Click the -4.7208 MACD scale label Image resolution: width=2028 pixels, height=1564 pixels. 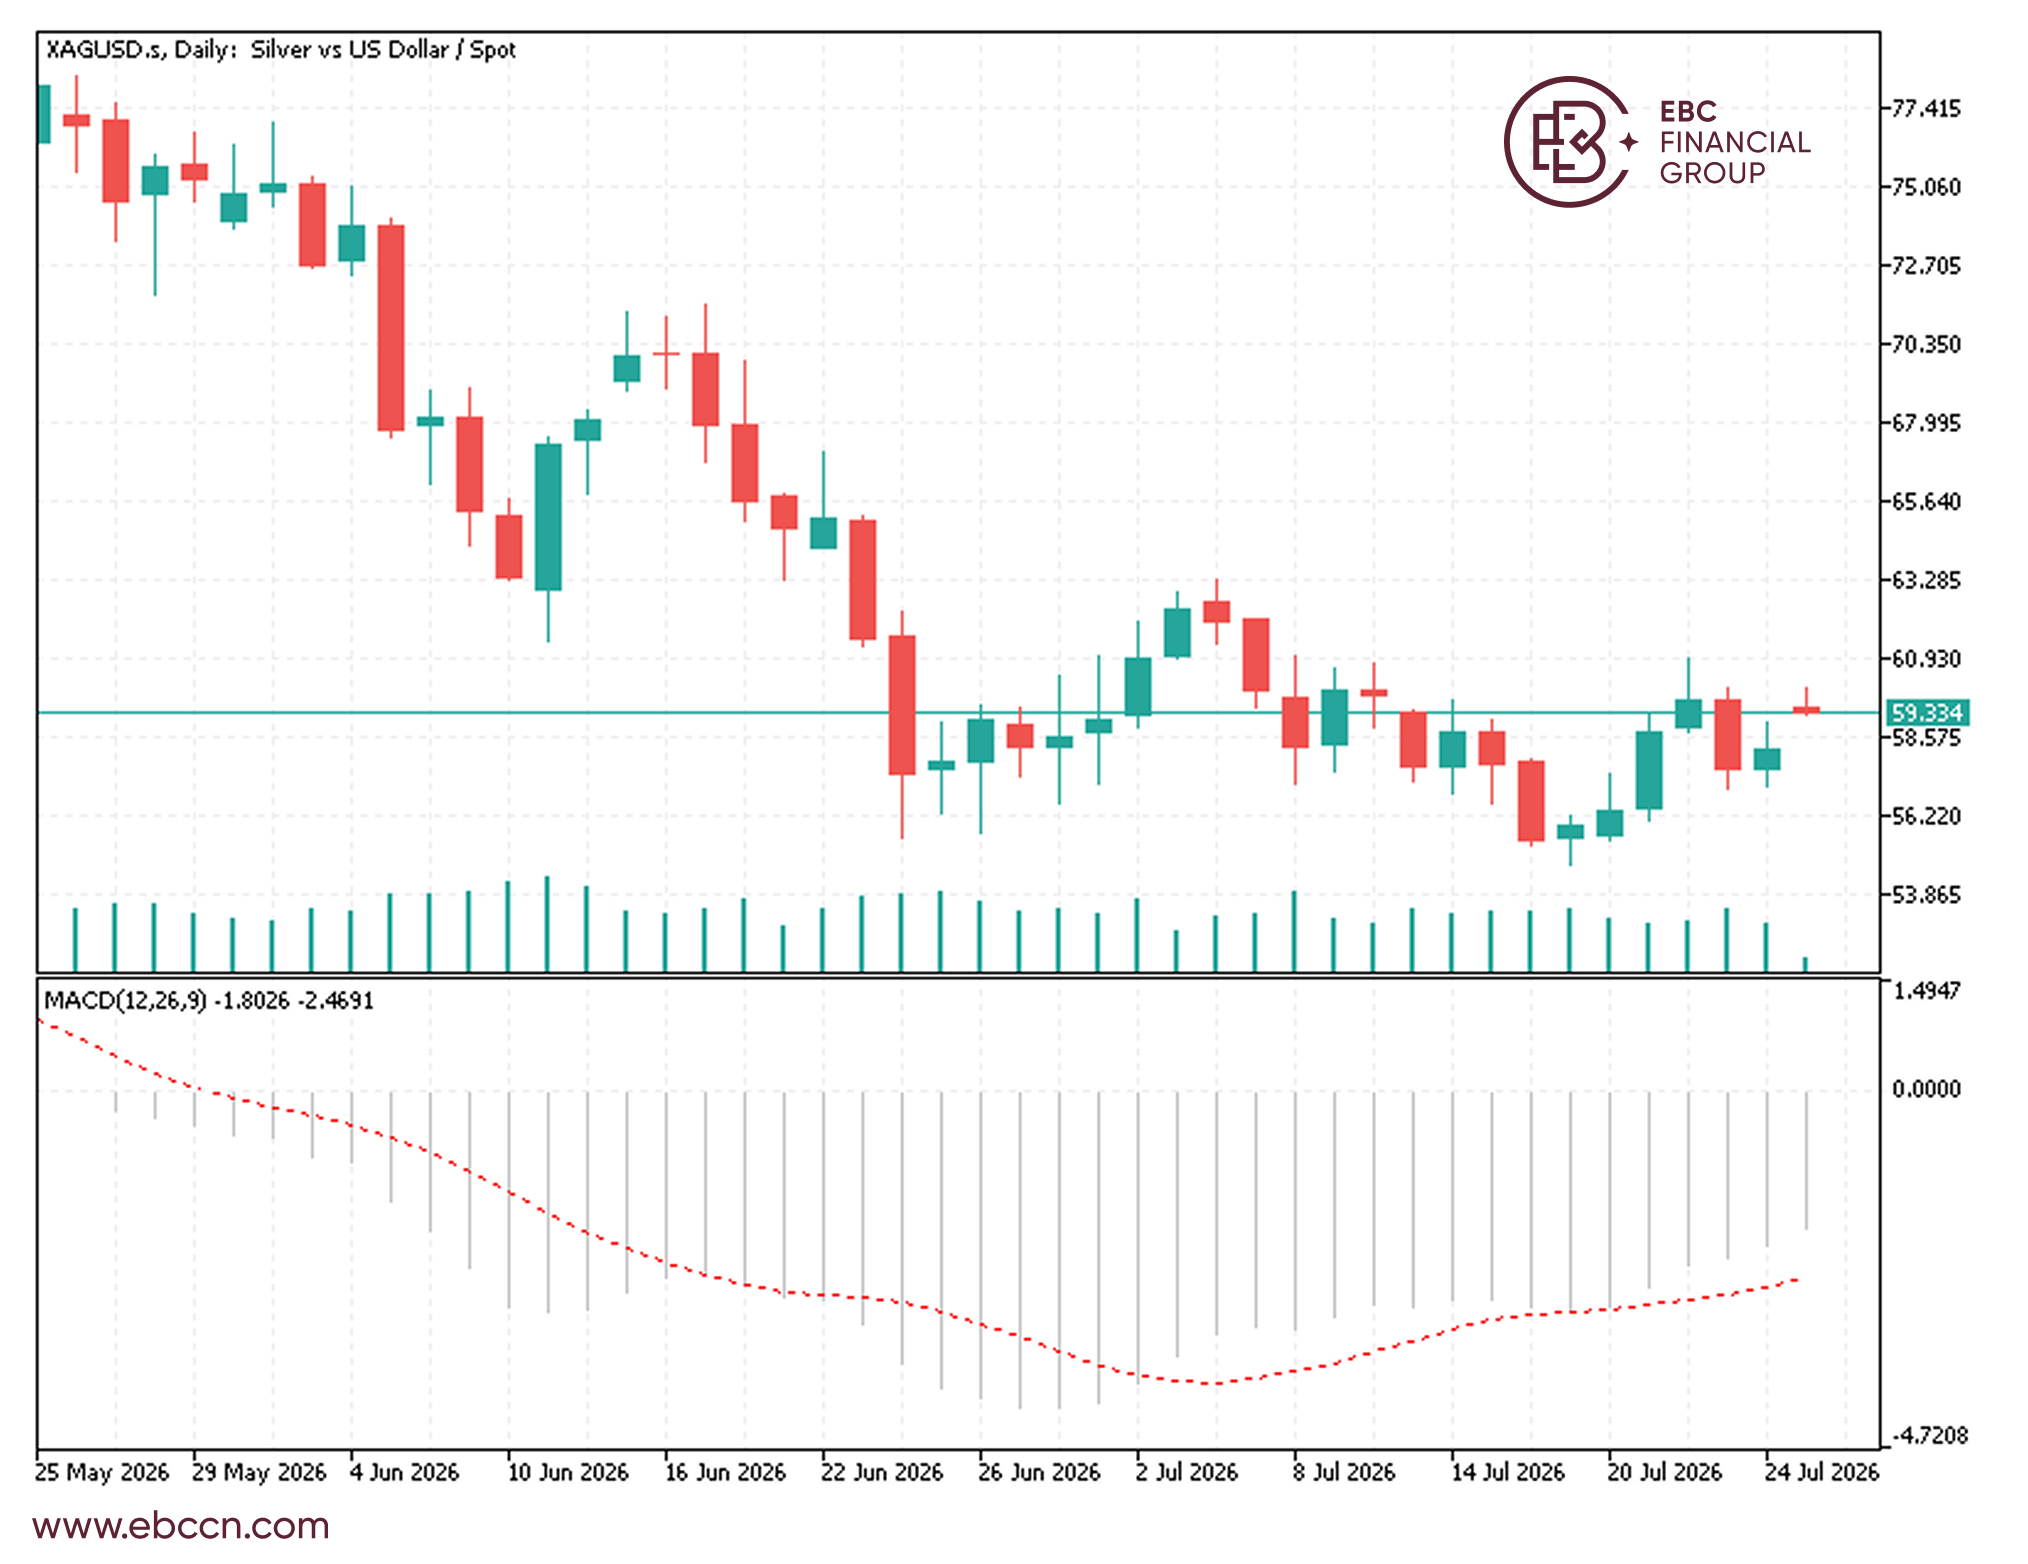point(1930,1436)
